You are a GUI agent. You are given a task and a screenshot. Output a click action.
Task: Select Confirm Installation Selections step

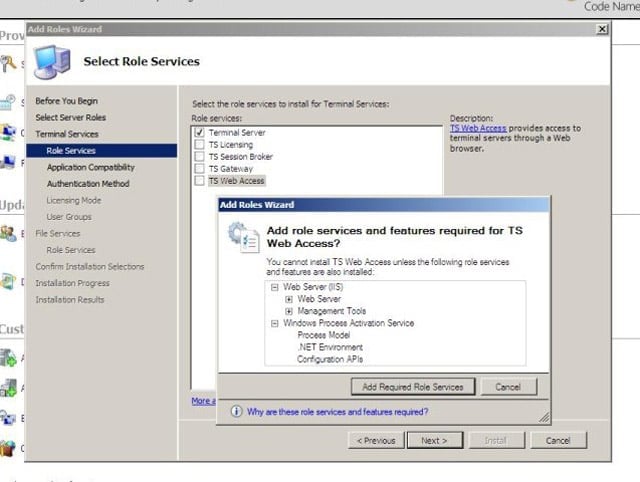click(x=90, y=267)
